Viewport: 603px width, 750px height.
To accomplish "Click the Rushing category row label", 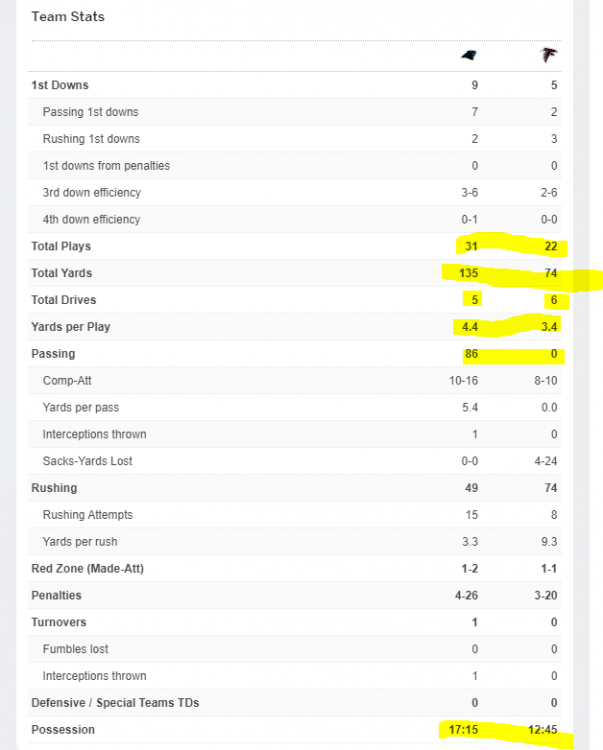I will (54, 488).
